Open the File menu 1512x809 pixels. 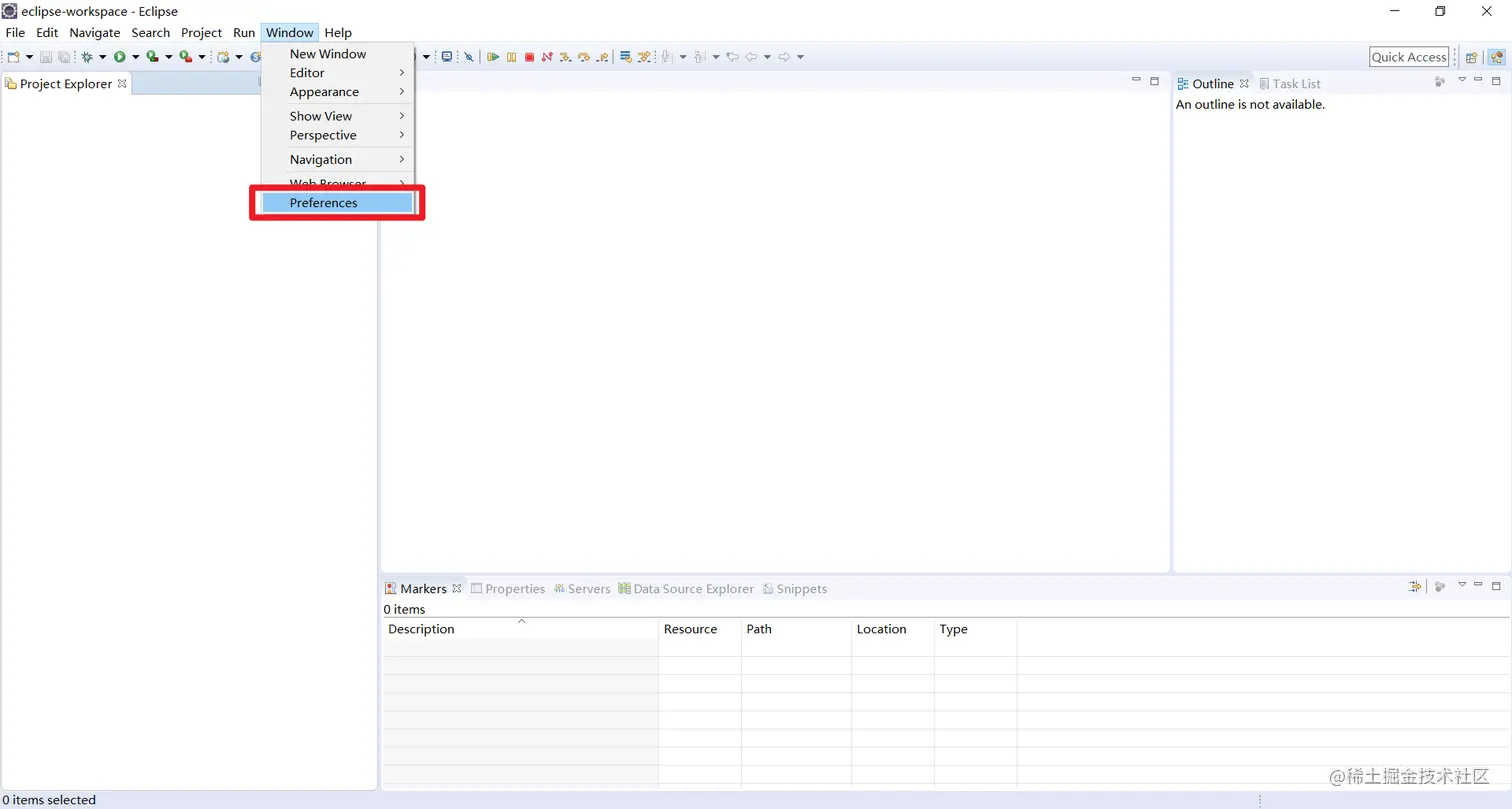[15, 32]
